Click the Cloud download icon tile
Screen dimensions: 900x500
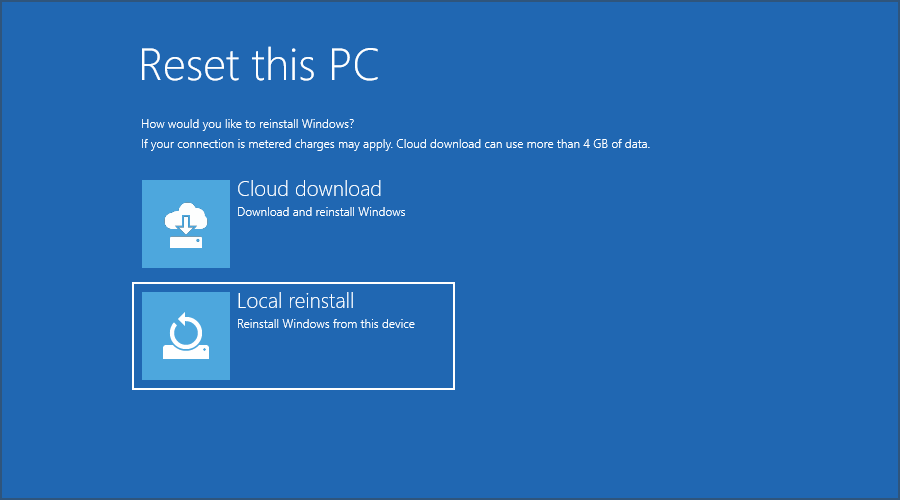(x=186, y=224)
